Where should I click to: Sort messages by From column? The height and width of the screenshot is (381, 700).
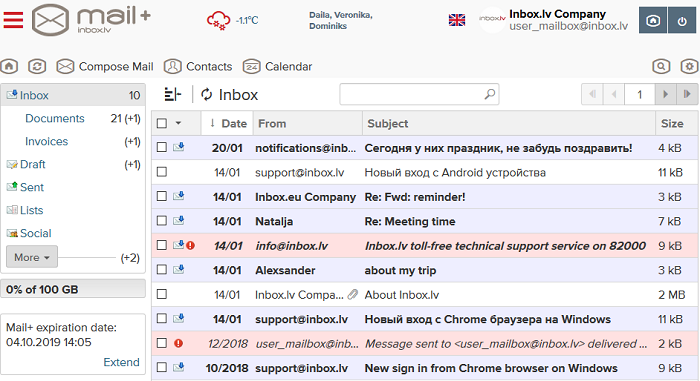[x=308, y=123]
